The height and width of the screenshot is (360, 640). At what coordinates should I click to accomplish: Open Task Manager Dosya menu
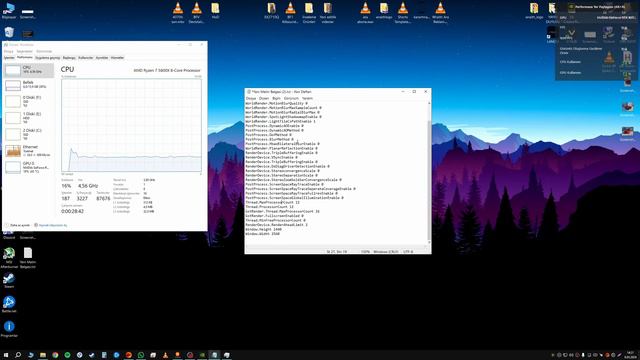(9, 51)
